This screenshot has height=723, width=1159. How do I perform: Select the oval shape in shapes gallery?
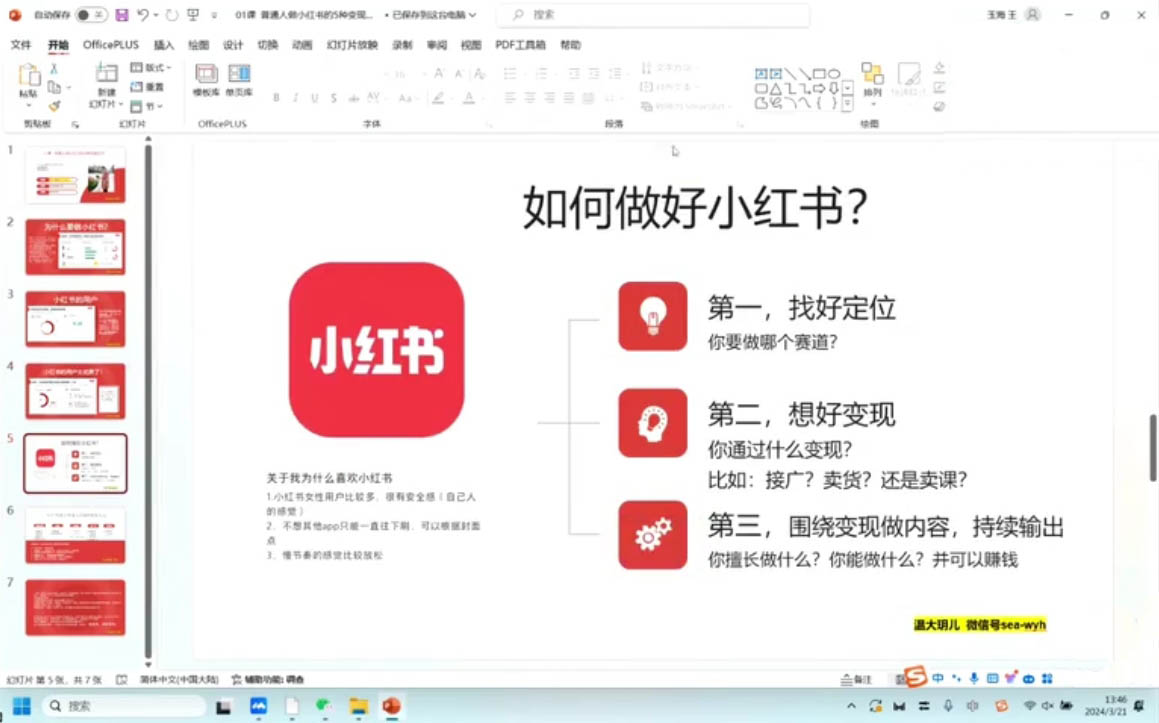[x=834, y=74]
